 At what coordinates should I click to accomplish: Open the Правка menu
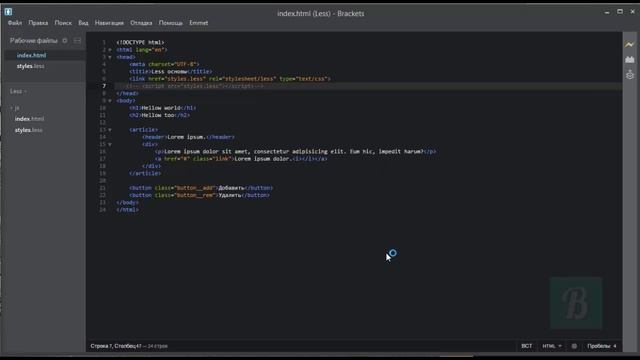38,23
